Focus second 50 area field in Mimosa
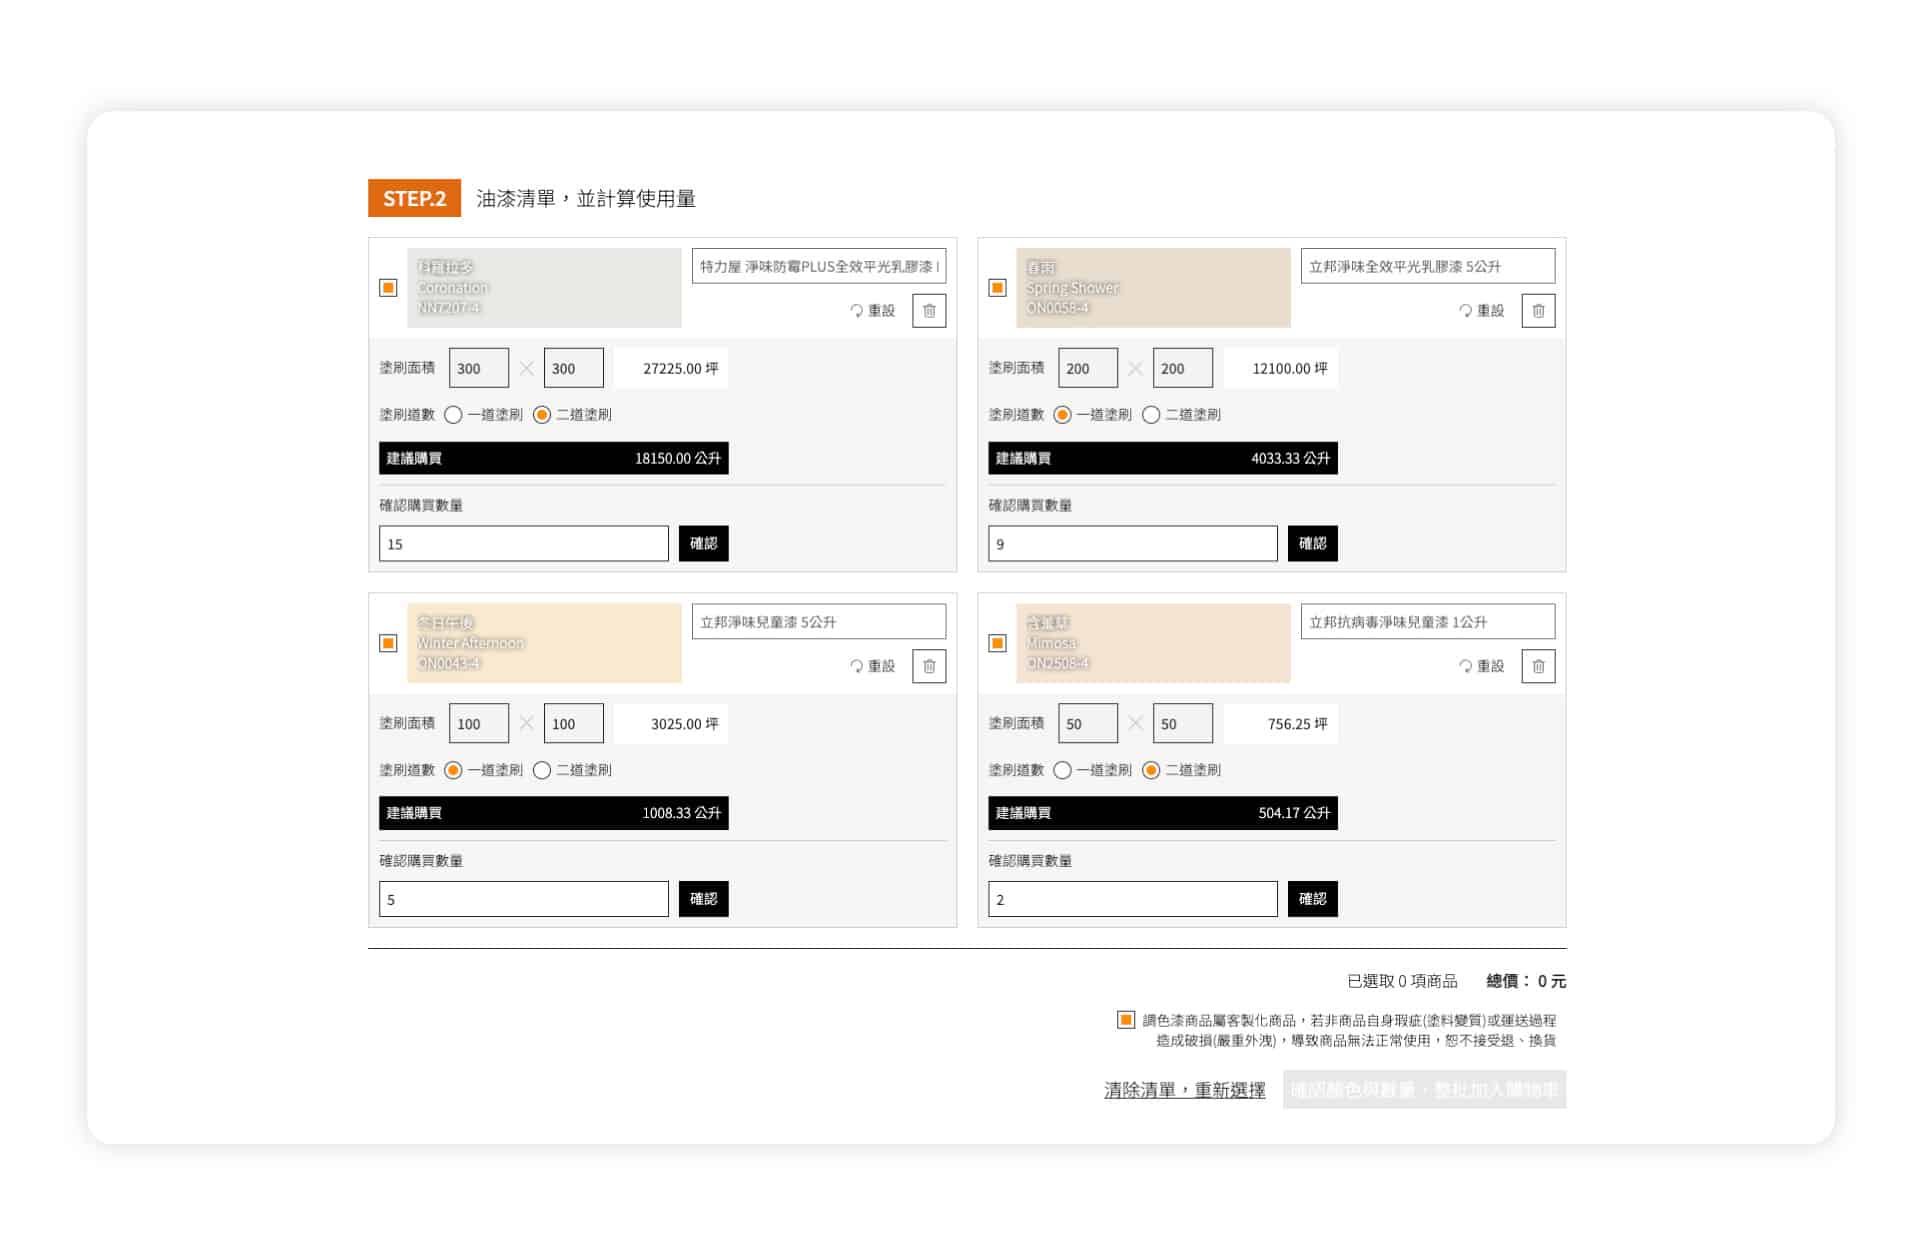 point(1183,723)
